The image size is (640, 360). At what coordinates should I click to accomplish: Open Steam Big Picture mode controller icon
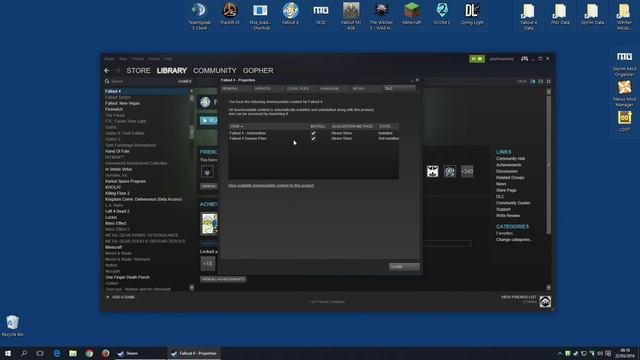click(x=524, y=59)
